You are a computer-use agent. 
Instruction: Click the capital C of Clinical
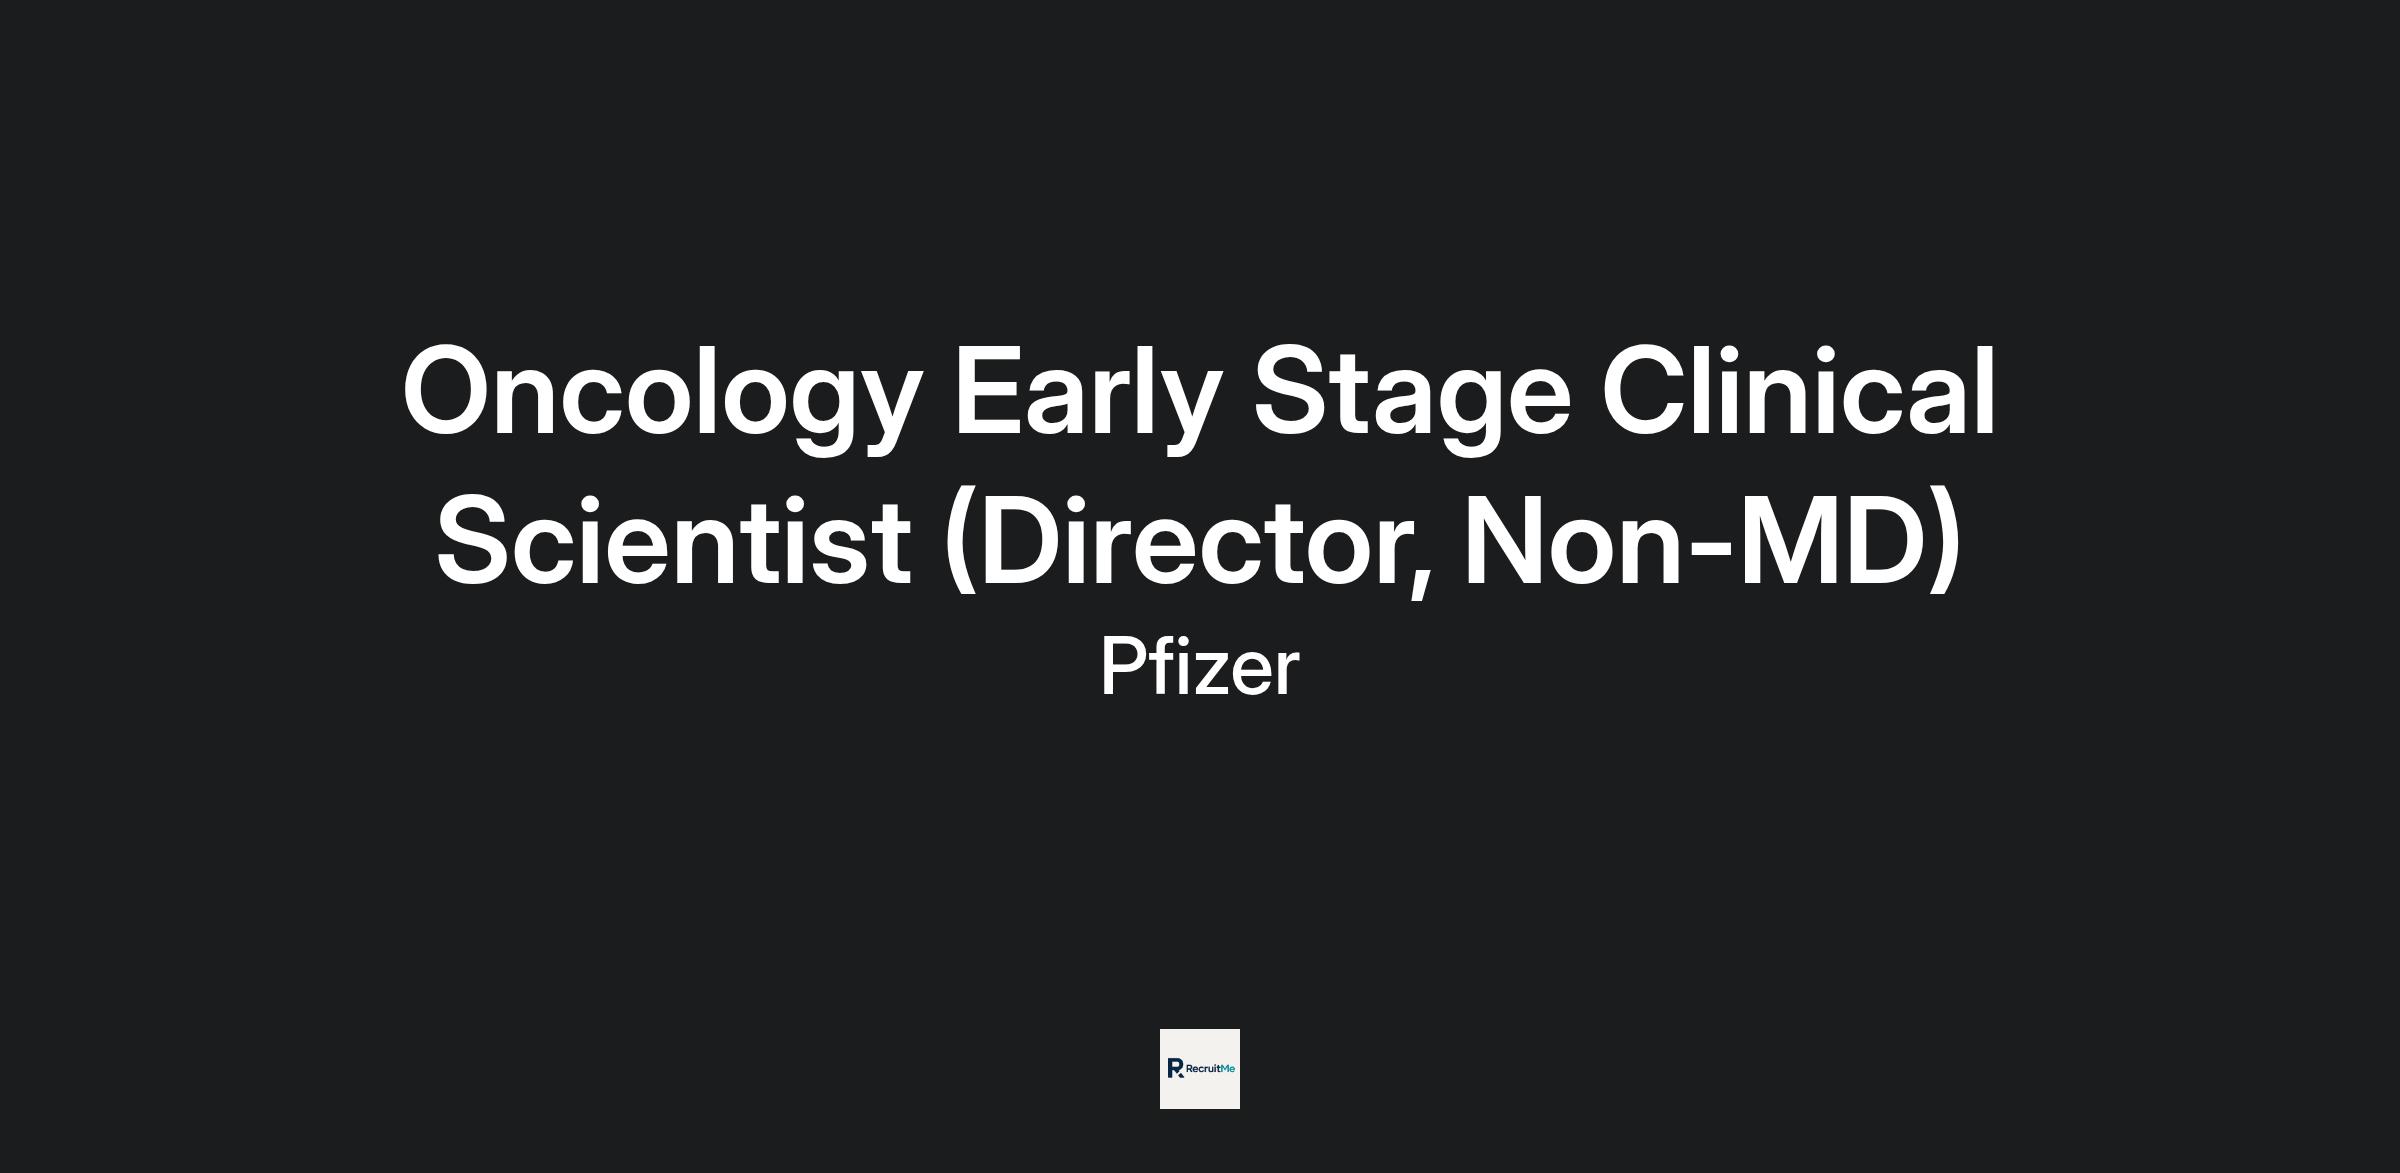[1647, 391]
